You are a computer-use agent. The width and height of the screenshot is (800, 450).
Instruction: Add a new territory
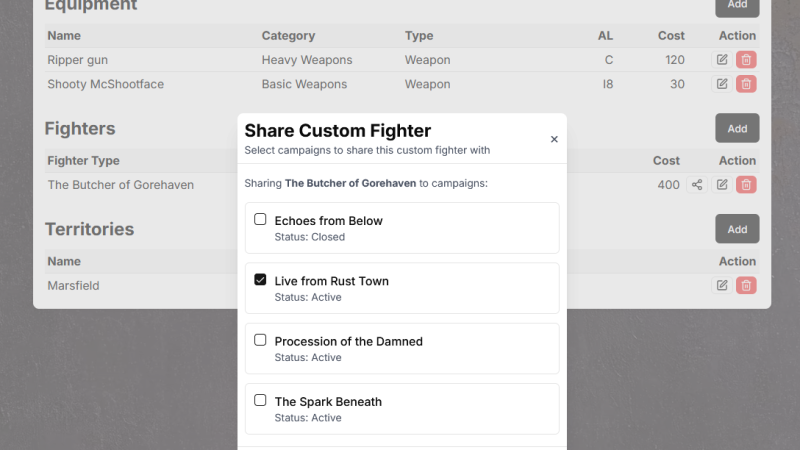click(737, 229)
